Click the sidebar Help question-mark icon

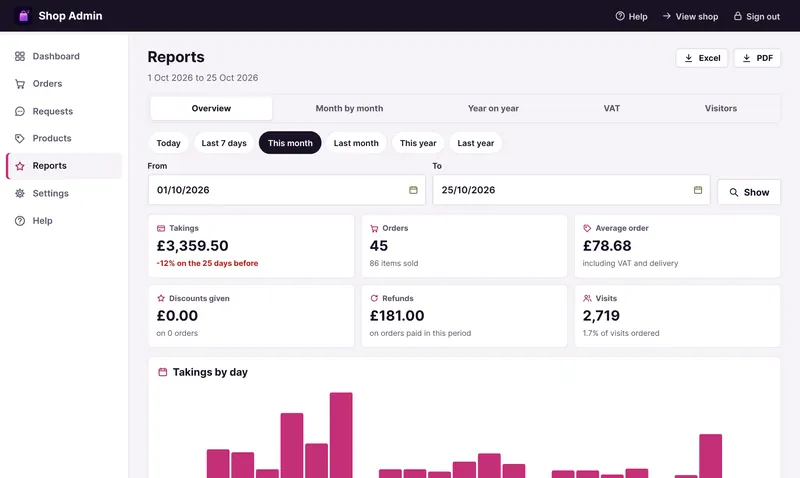click(20, 221)
